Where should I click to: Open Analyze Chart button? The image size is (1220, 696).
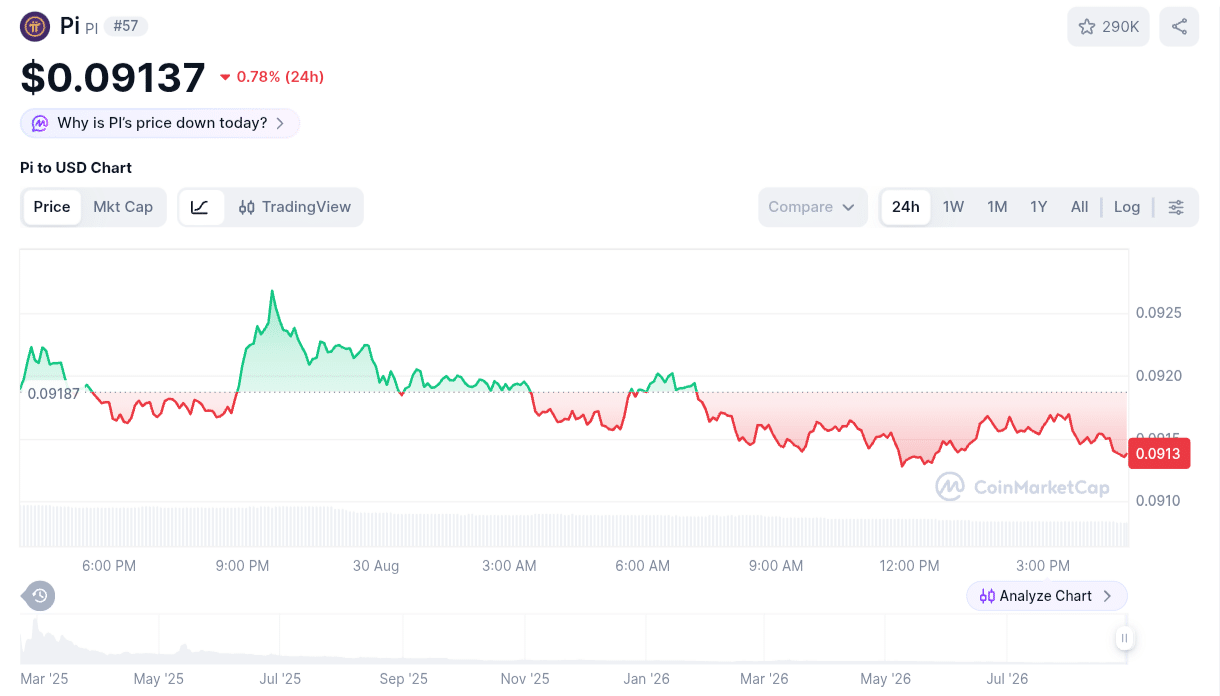click(x=1046, y=596)
